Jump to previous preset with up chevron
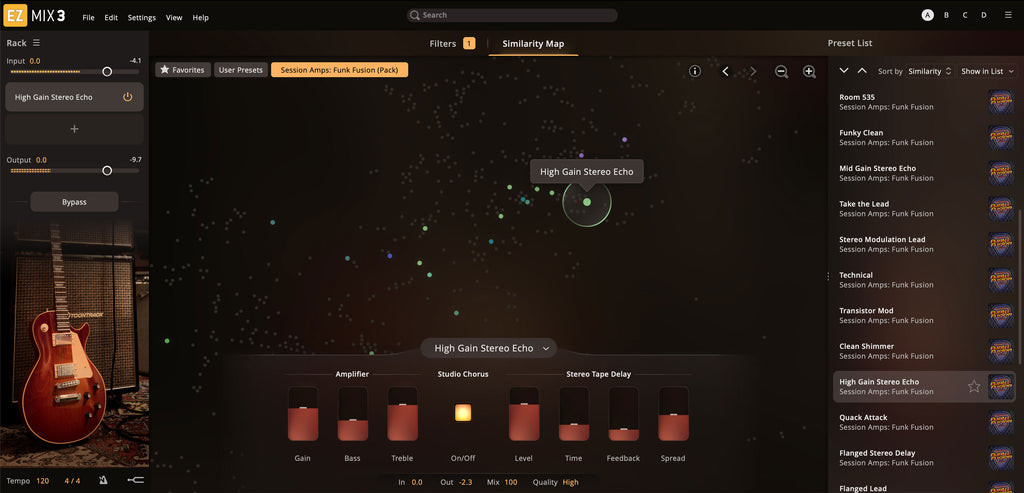Image resolution: width=1024 pixels, height=493 pixels. tap(862, 71)
